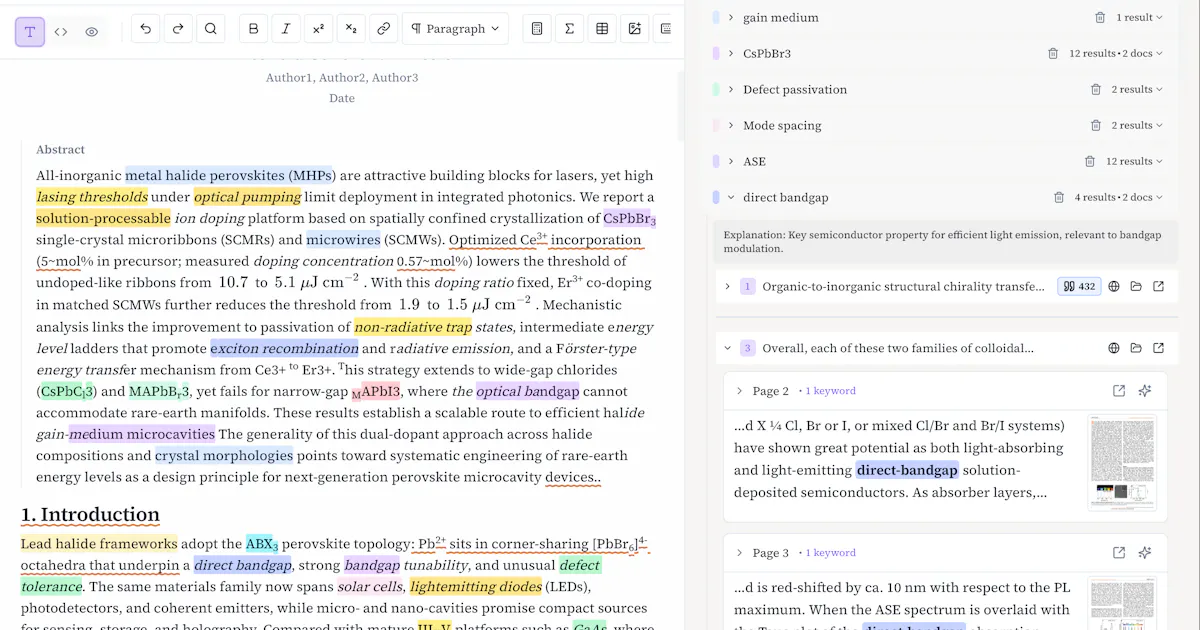Open the Page 3 document thumbnail

point(1122,604)
